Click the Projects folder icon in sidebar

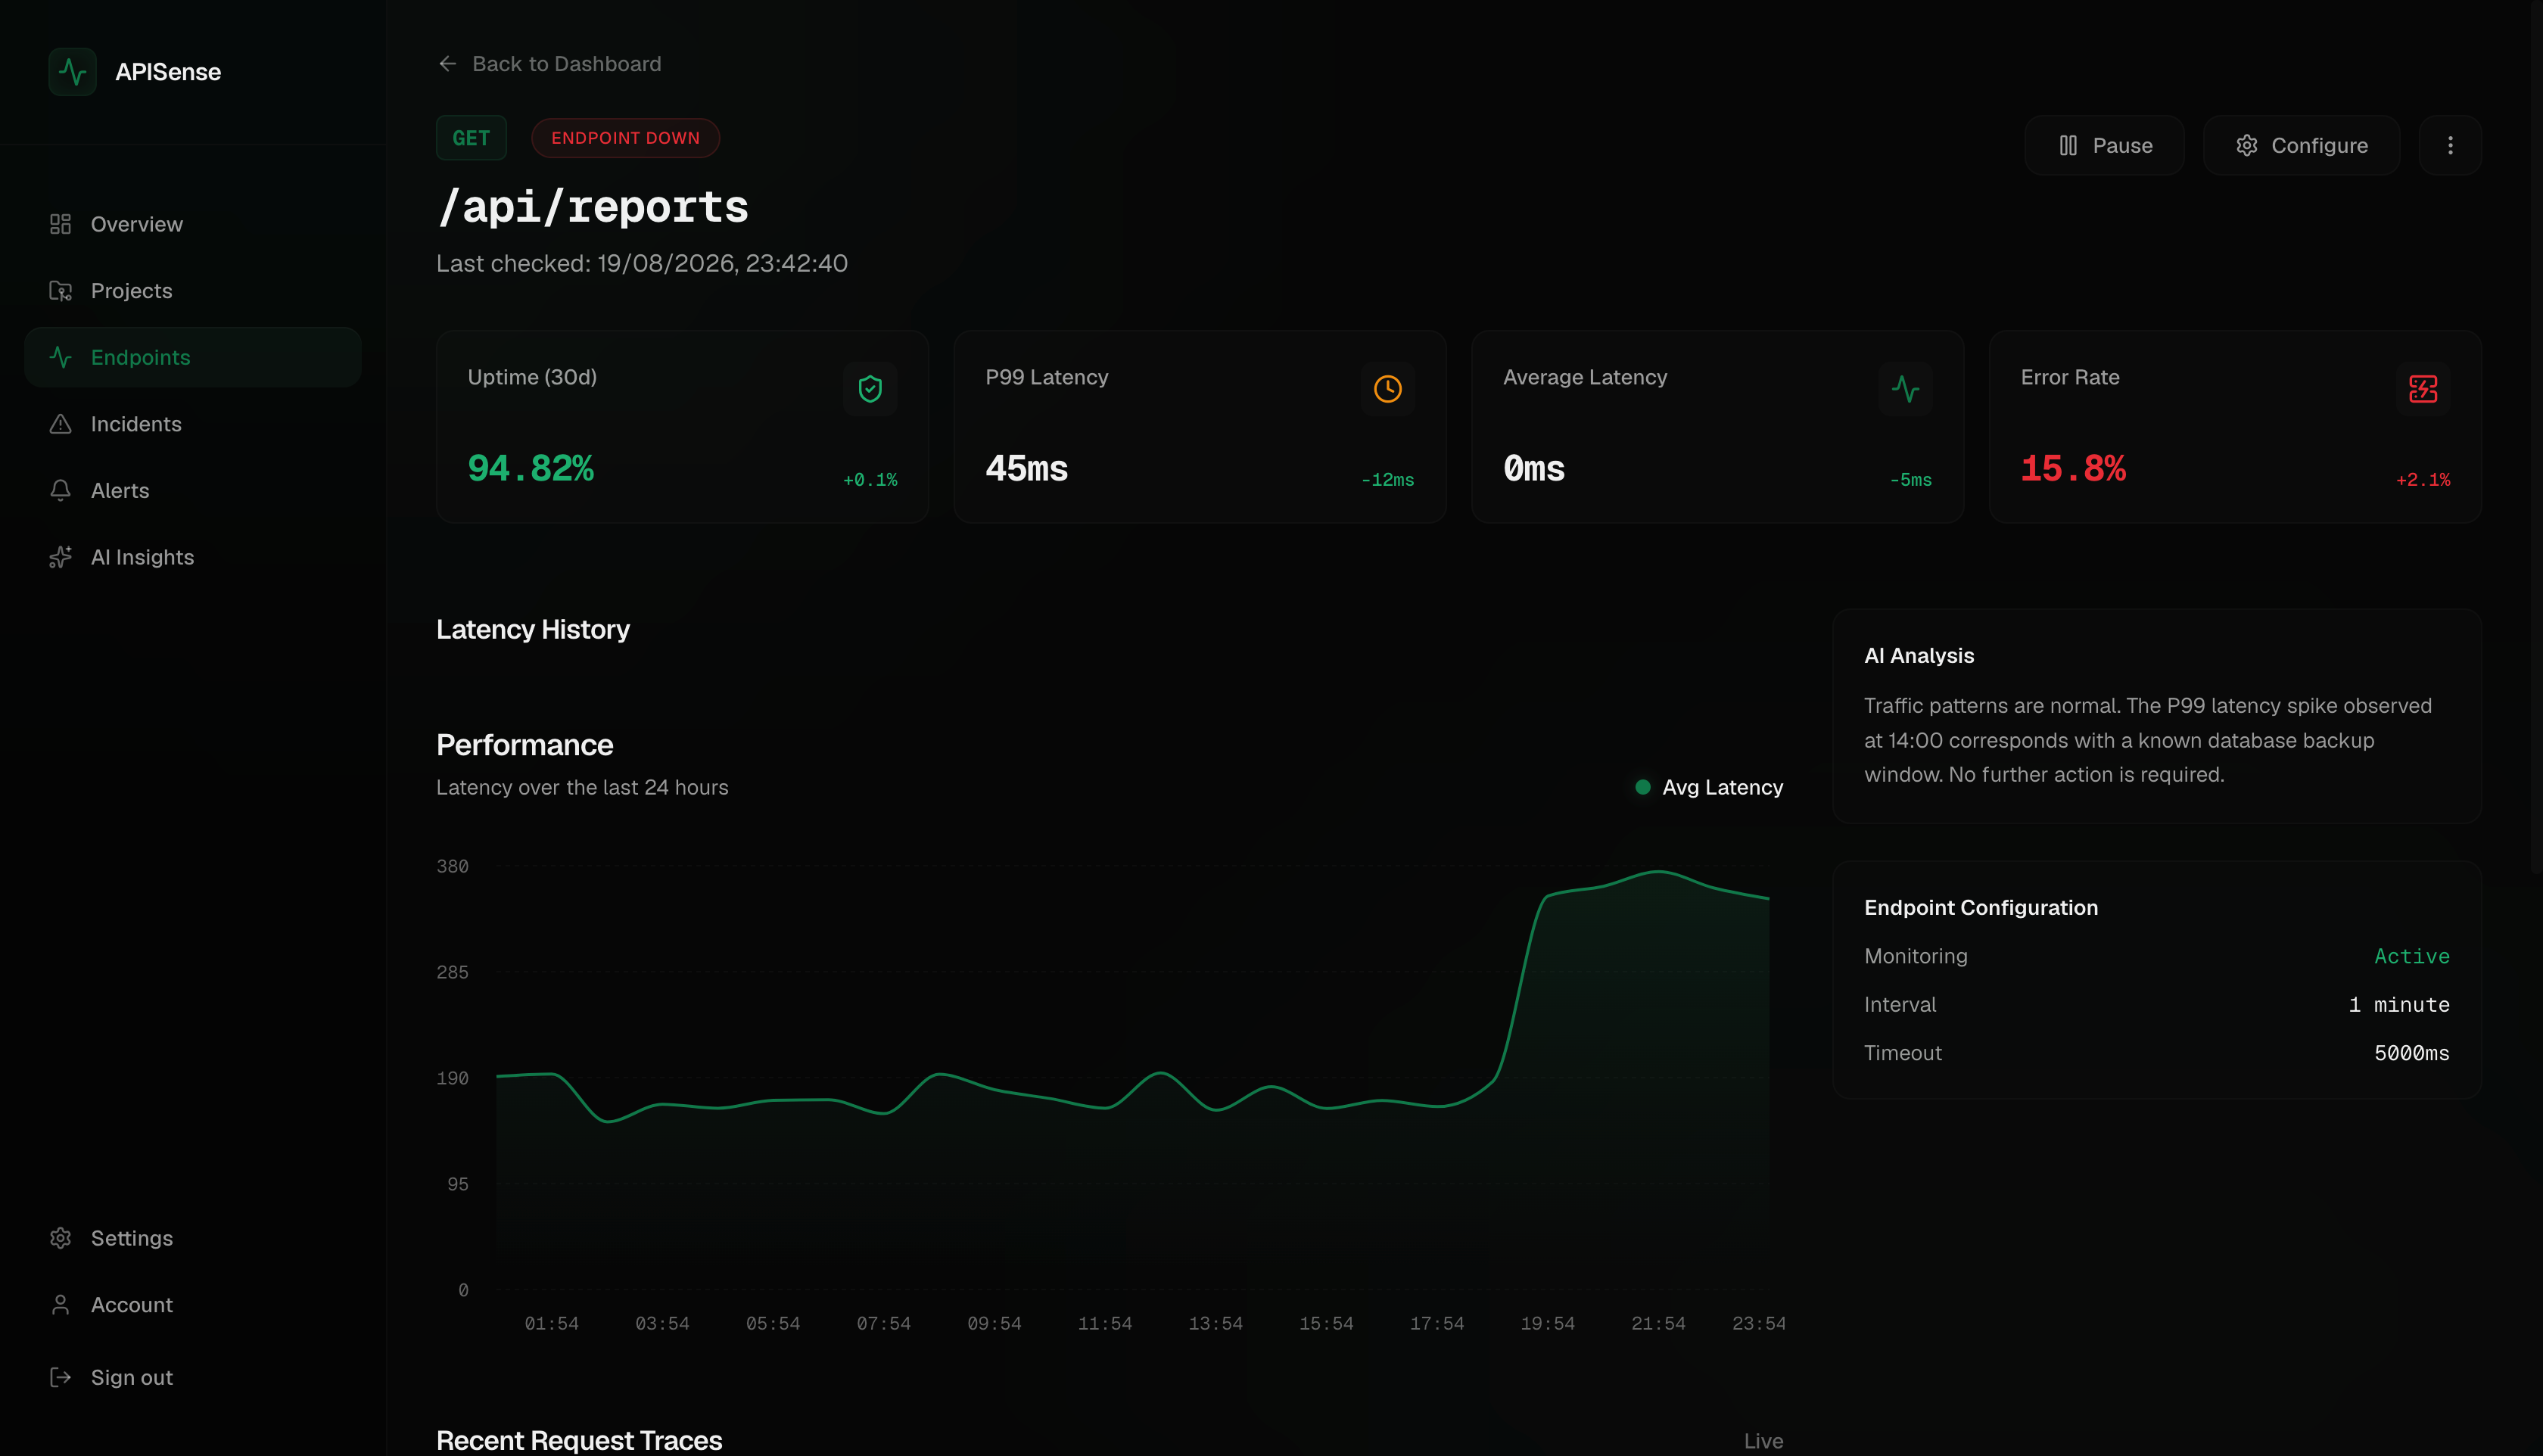(60, 291)
